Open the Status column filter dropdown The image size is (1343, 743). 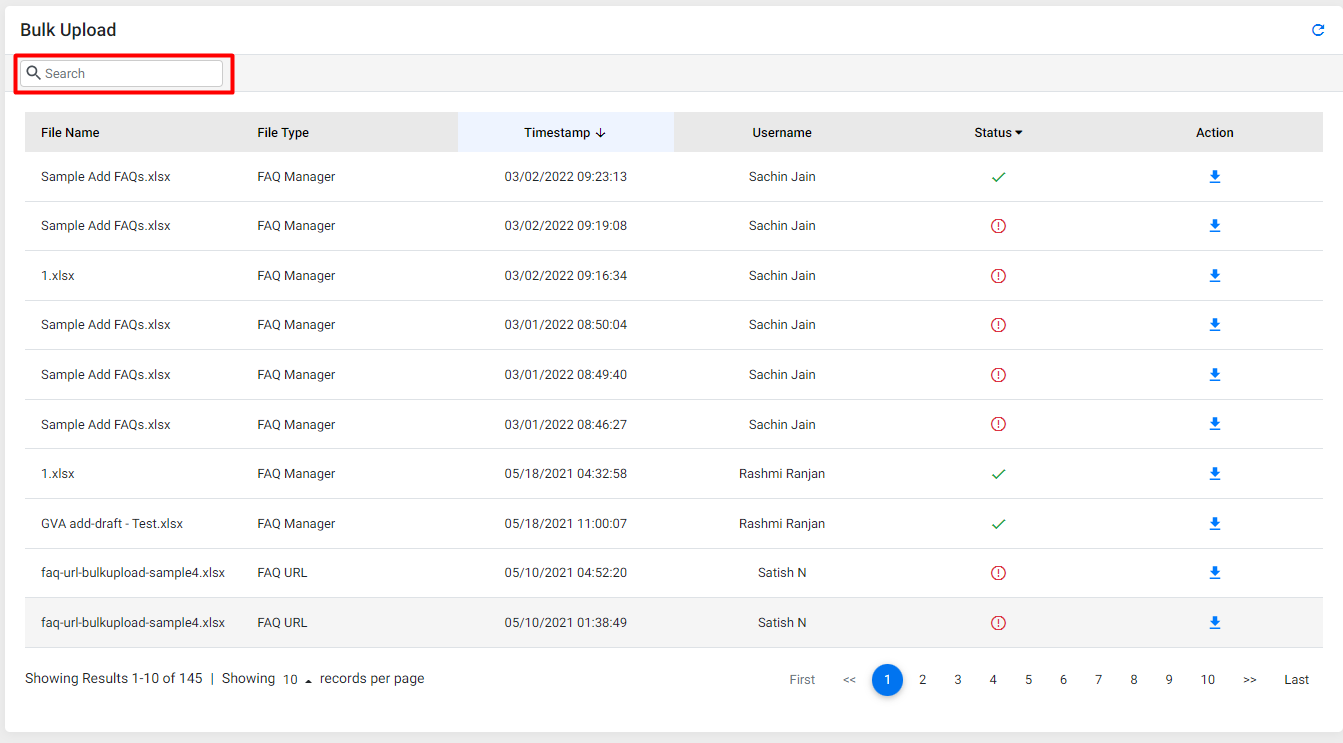pyautogui.click(x=1018, y=133)
